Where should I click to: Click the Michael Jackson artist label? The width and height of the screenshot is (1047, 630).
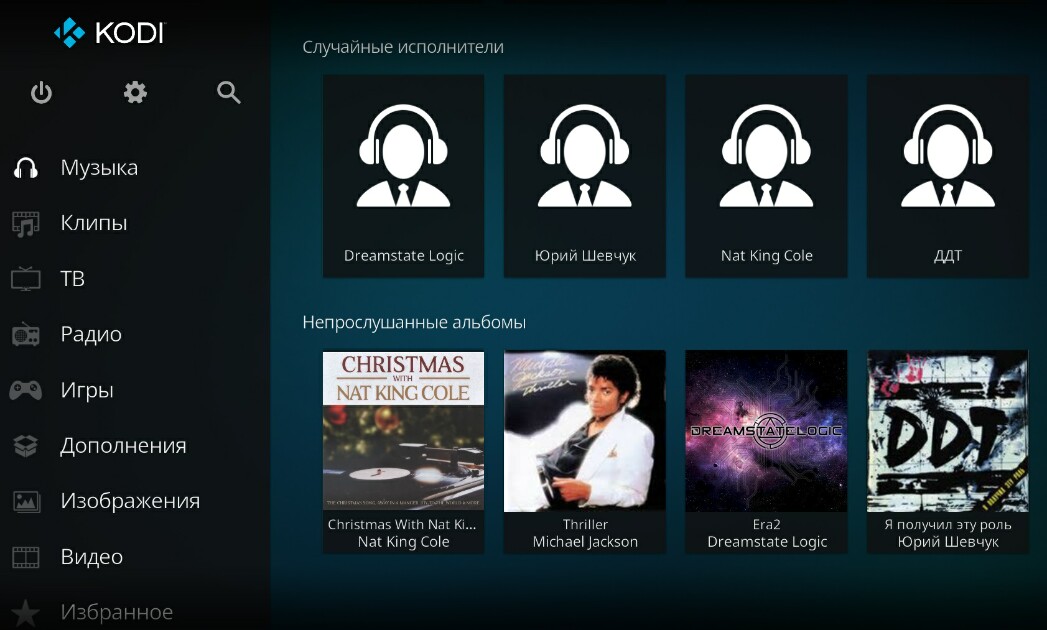pyautogui.click(x=585, y=542)
